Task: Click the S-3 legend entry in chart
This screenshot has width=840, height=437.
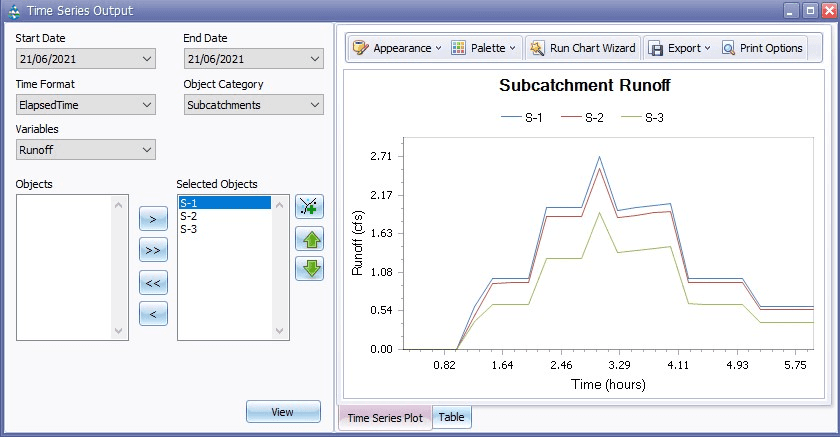Action: [643, 118]
